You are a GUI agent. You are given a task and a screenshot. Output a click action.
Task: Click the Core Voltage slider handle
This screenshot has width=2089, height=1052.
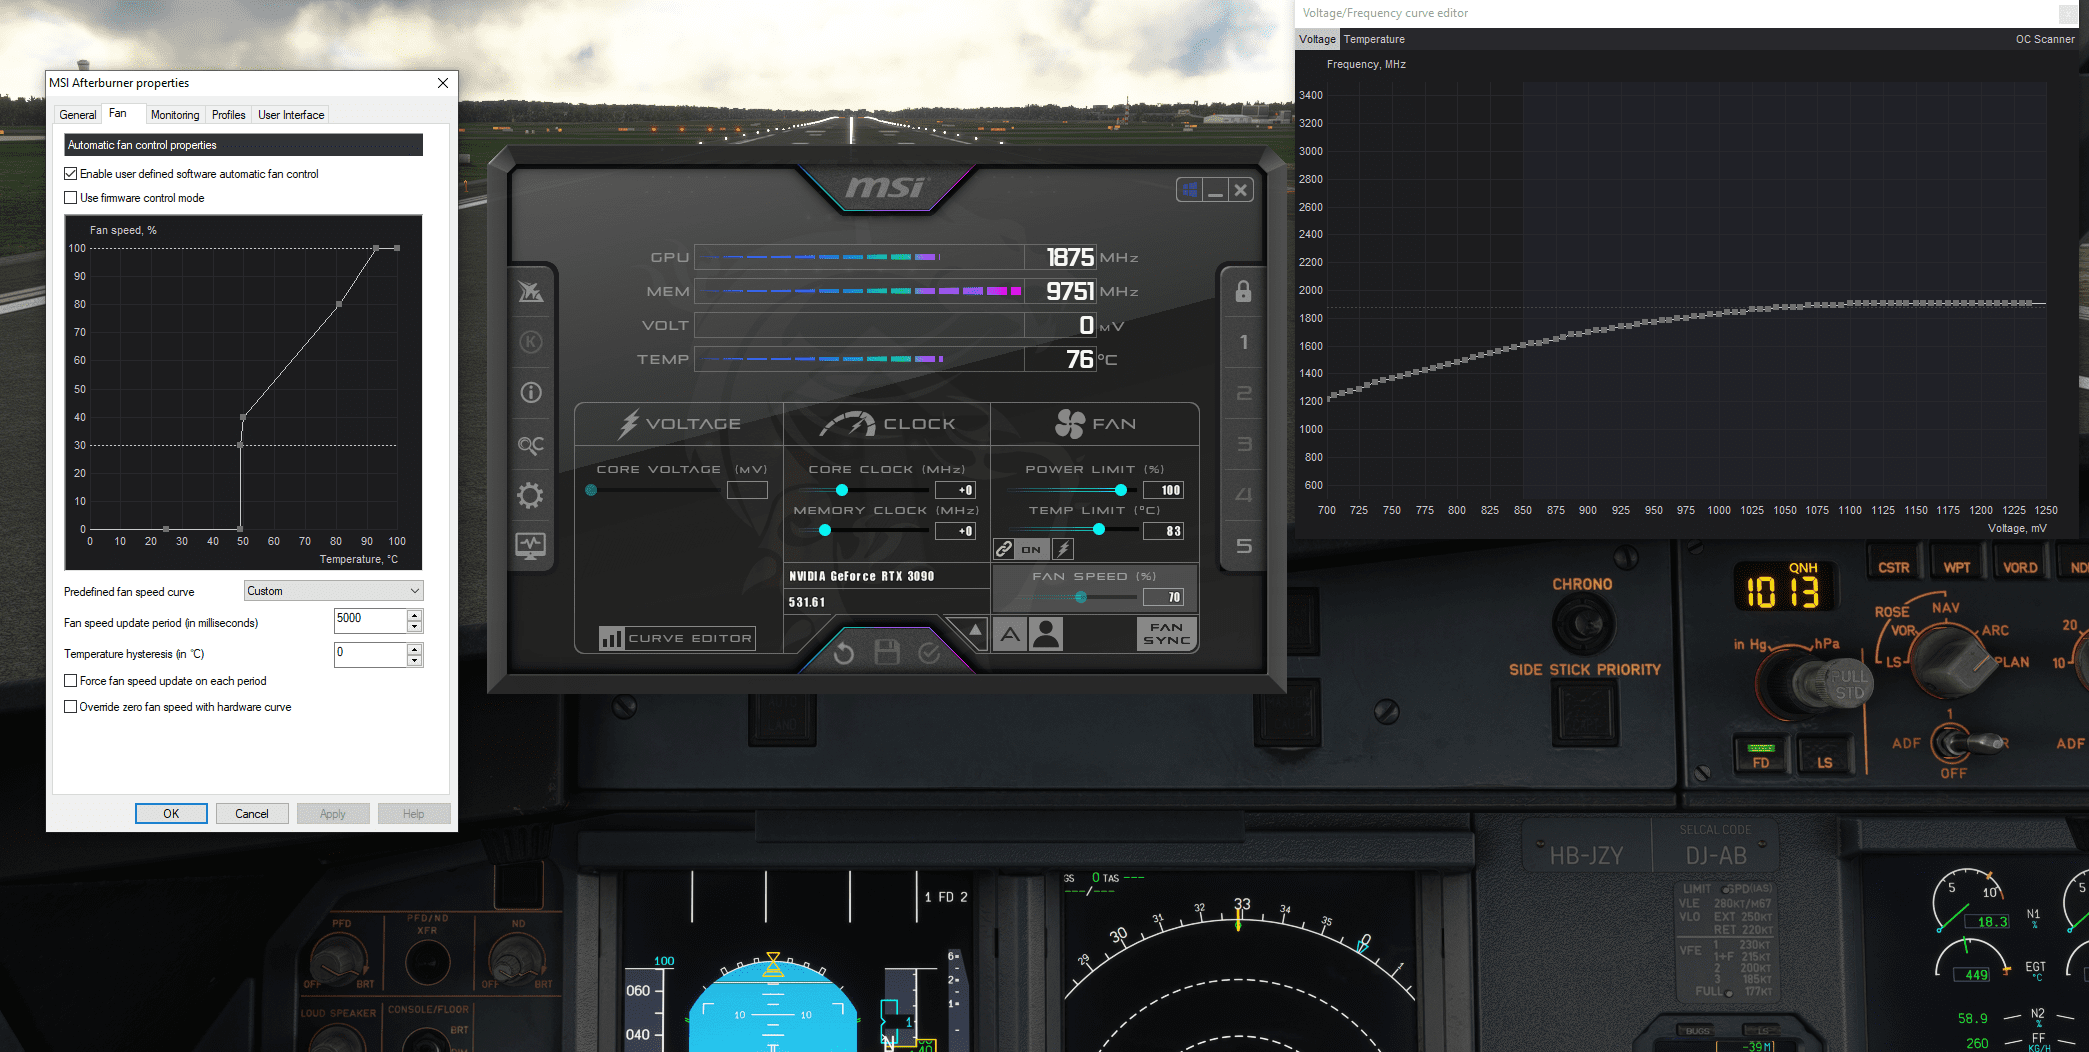tap(591, 490)
